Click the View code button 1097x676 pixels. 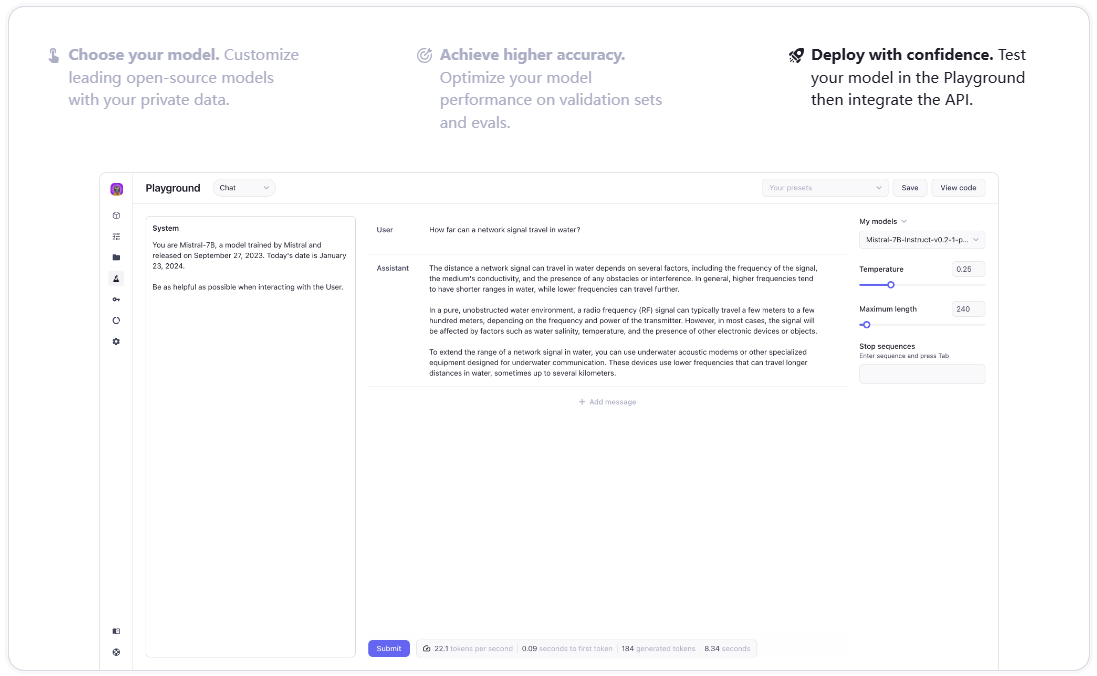coord(957,188)
